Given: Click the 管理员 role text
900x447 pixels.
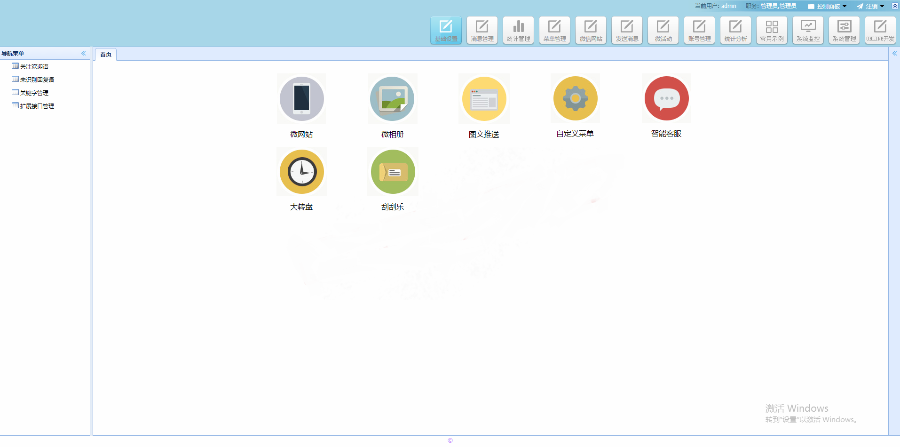Looking at the screenshot, I should coord(778,6).
